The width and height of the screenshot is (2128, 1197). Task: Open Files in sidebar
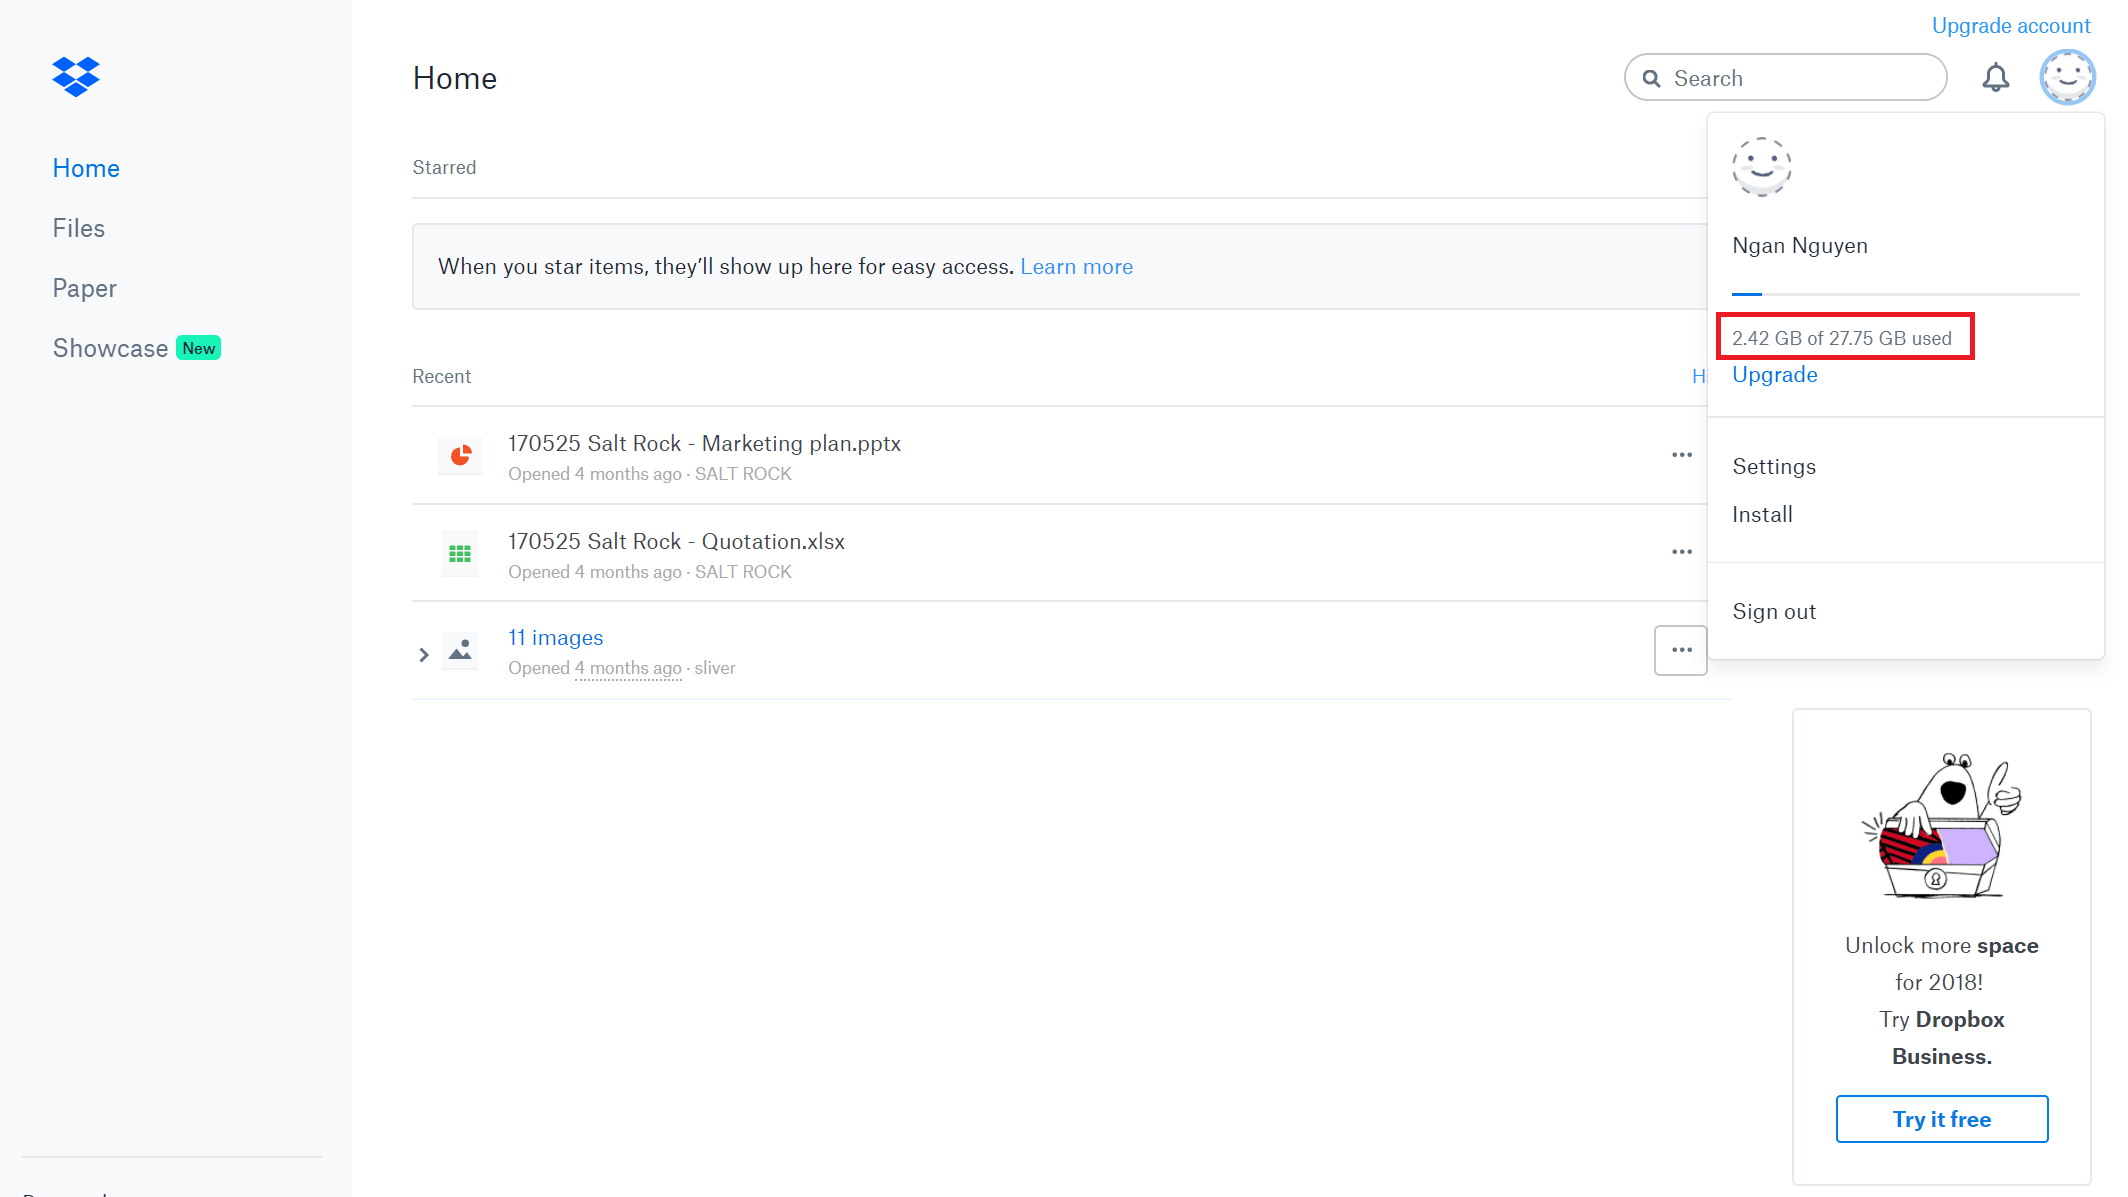[79, 228]
